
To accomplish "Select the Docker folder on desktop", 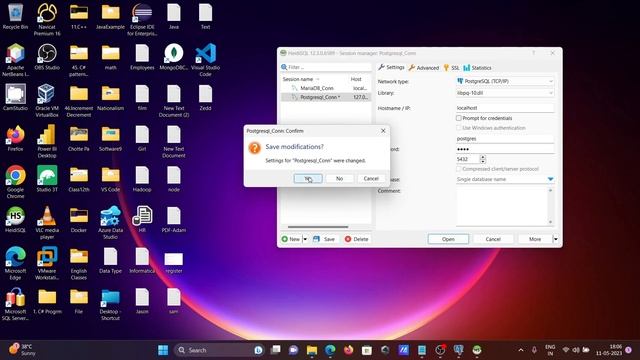I will tap(79, 219).
